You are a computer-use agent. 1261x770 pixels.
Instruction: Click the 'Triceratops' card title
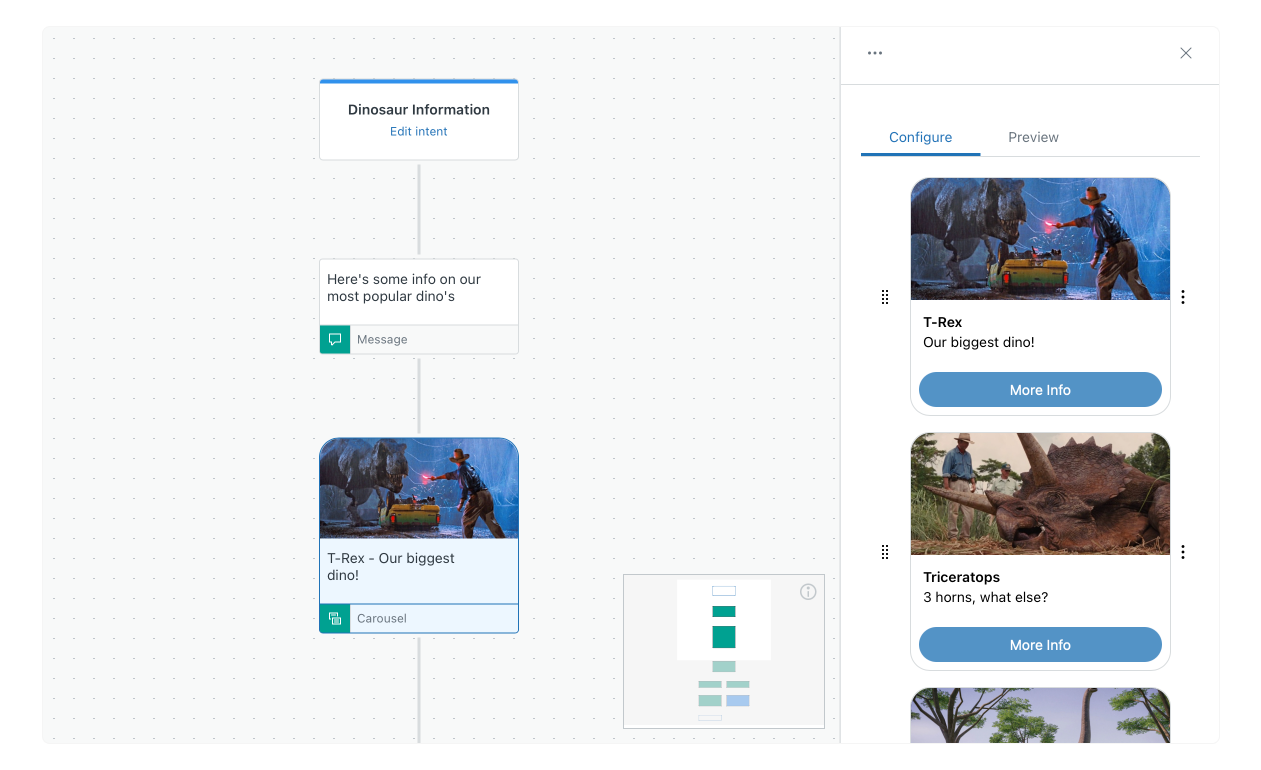pyautogui.click(x=961, y=577)
